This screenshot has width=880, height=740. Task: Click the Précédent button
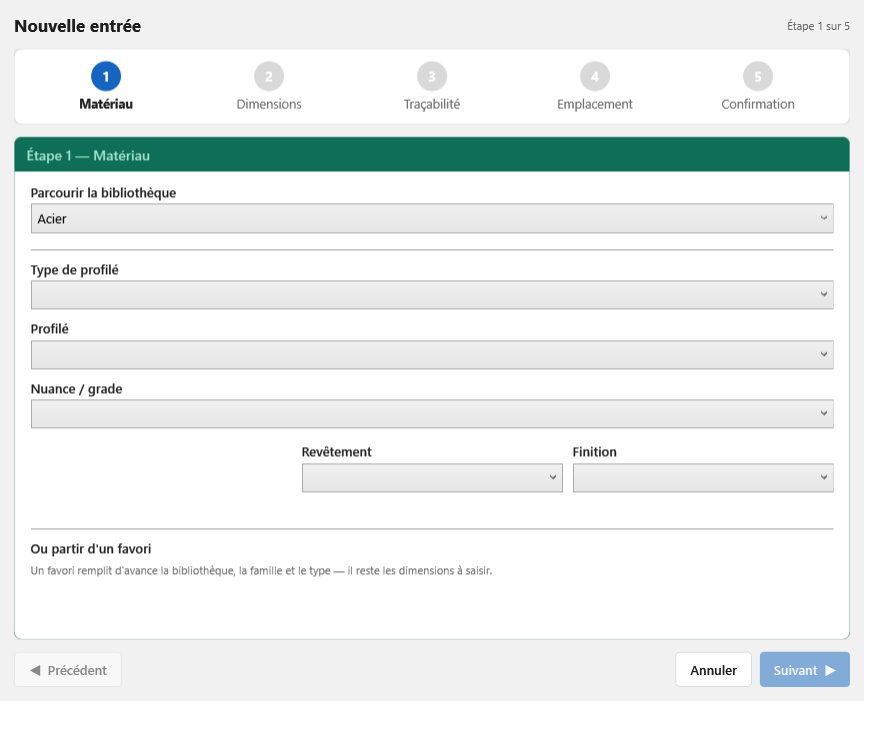[68, 670]
